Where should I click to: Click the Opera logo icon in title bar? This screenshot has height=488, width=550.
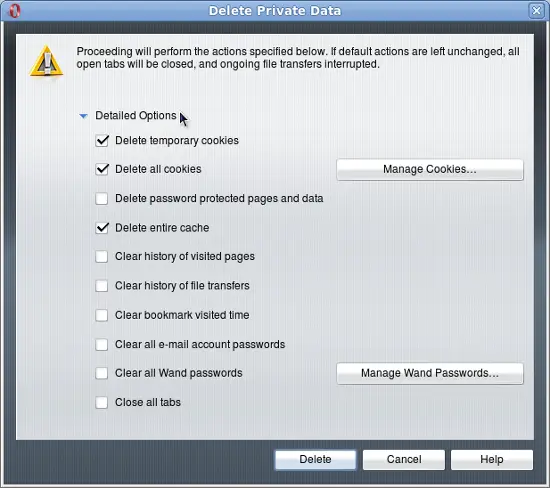click(14, 11)
